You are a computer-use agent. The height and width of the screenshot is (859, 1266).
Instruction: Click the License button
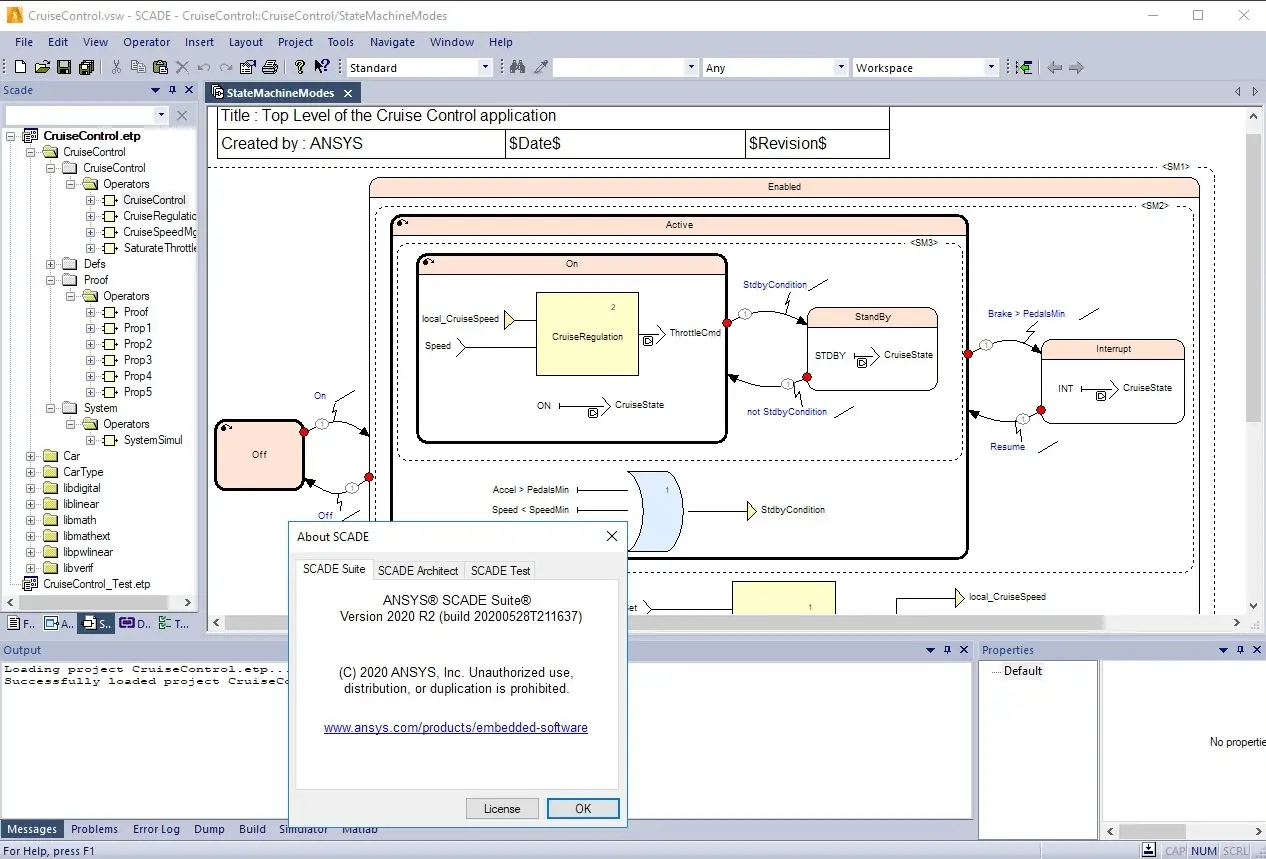(x=502, y=809)
